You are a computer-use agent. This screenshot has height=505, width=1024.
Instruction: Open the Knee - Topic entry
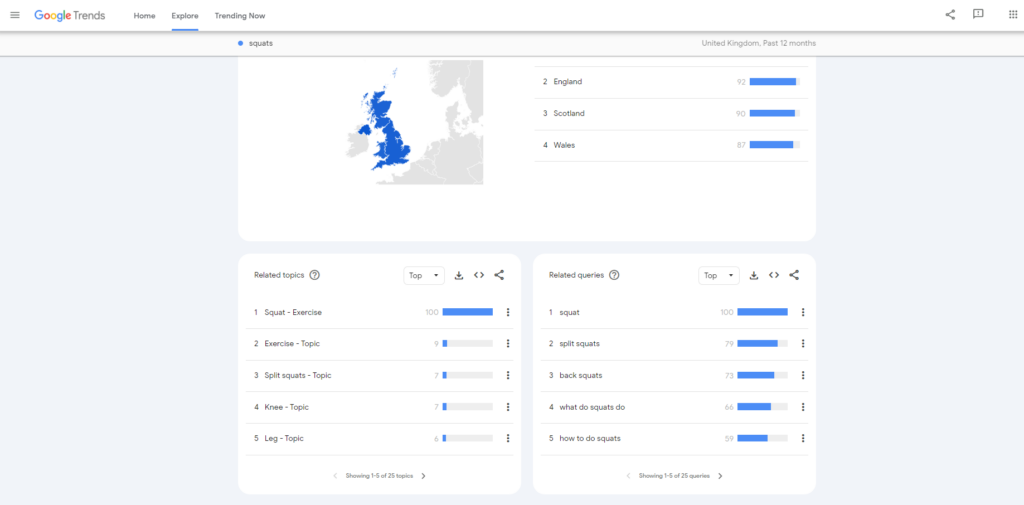[287, 407]
